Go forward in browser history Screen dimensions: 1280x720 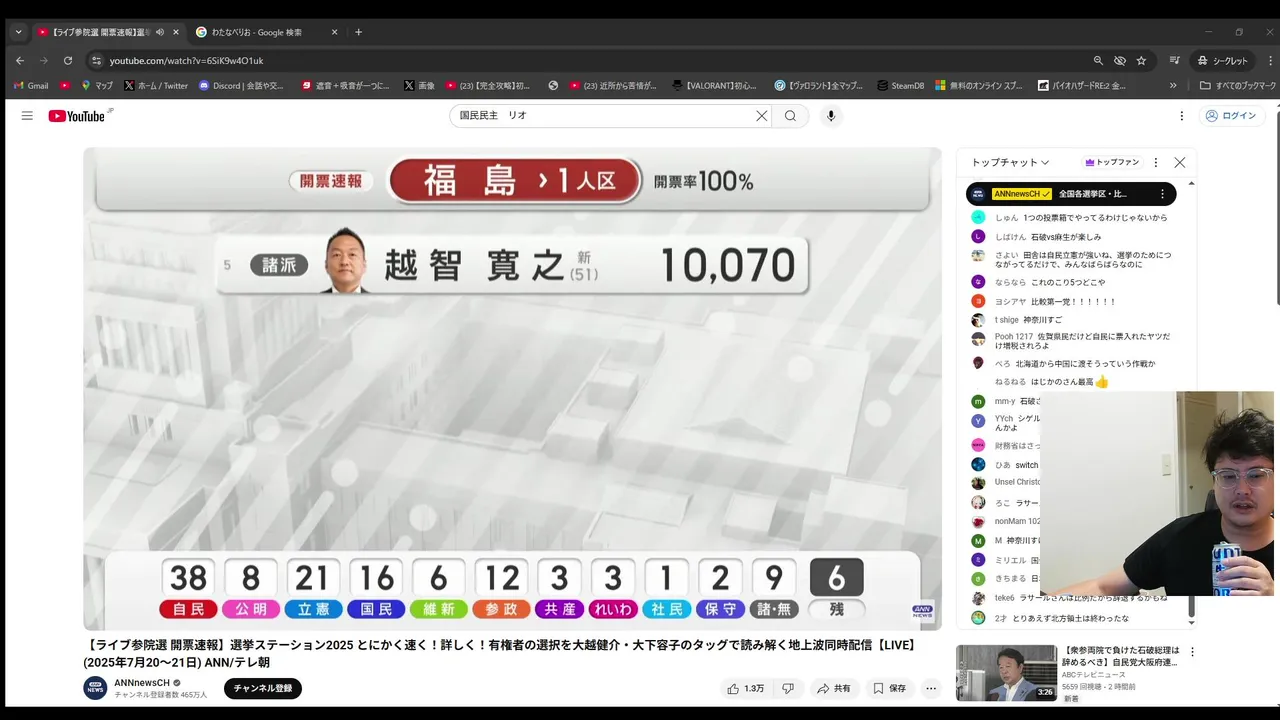44,60
